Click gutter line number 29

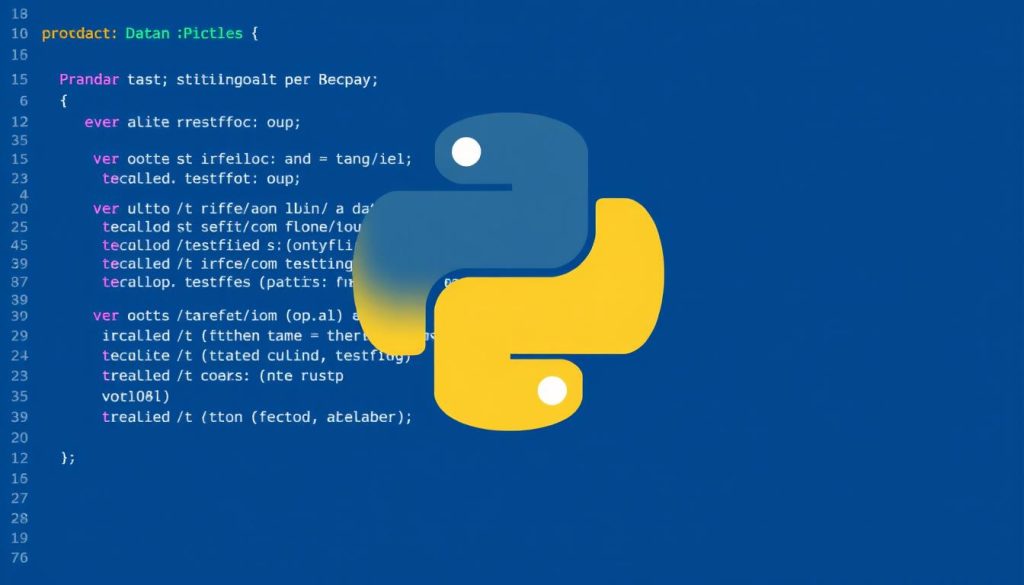tap(20, 336)
